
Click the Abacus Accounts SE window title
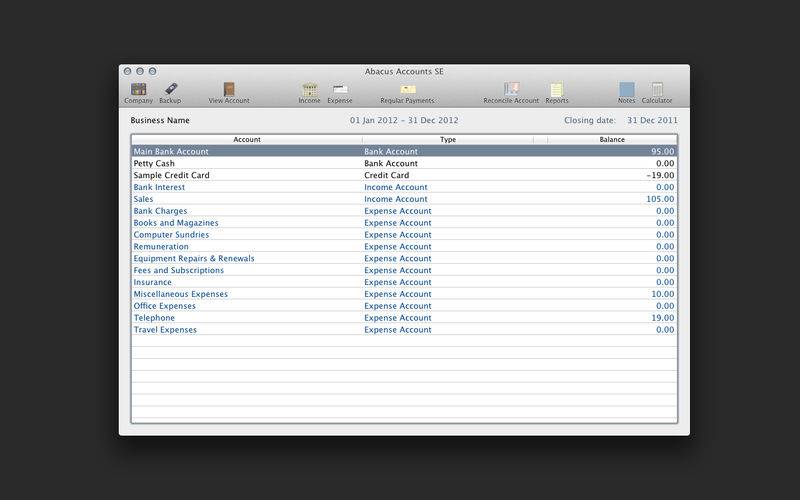[x=404, y=71]
